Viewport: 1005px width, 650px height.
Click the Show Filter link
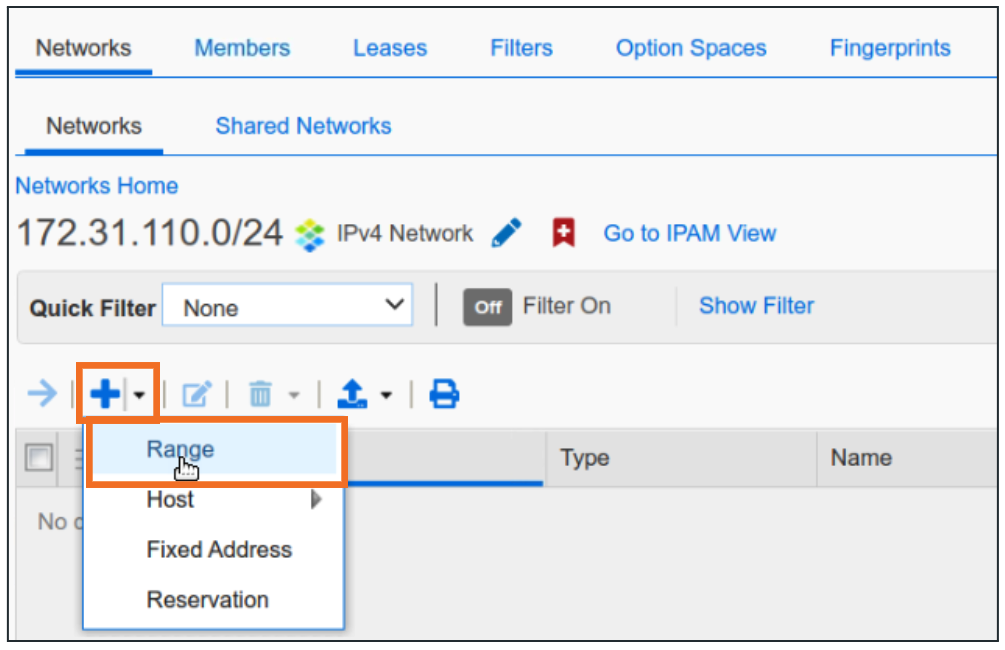click(x=756, y=306)
